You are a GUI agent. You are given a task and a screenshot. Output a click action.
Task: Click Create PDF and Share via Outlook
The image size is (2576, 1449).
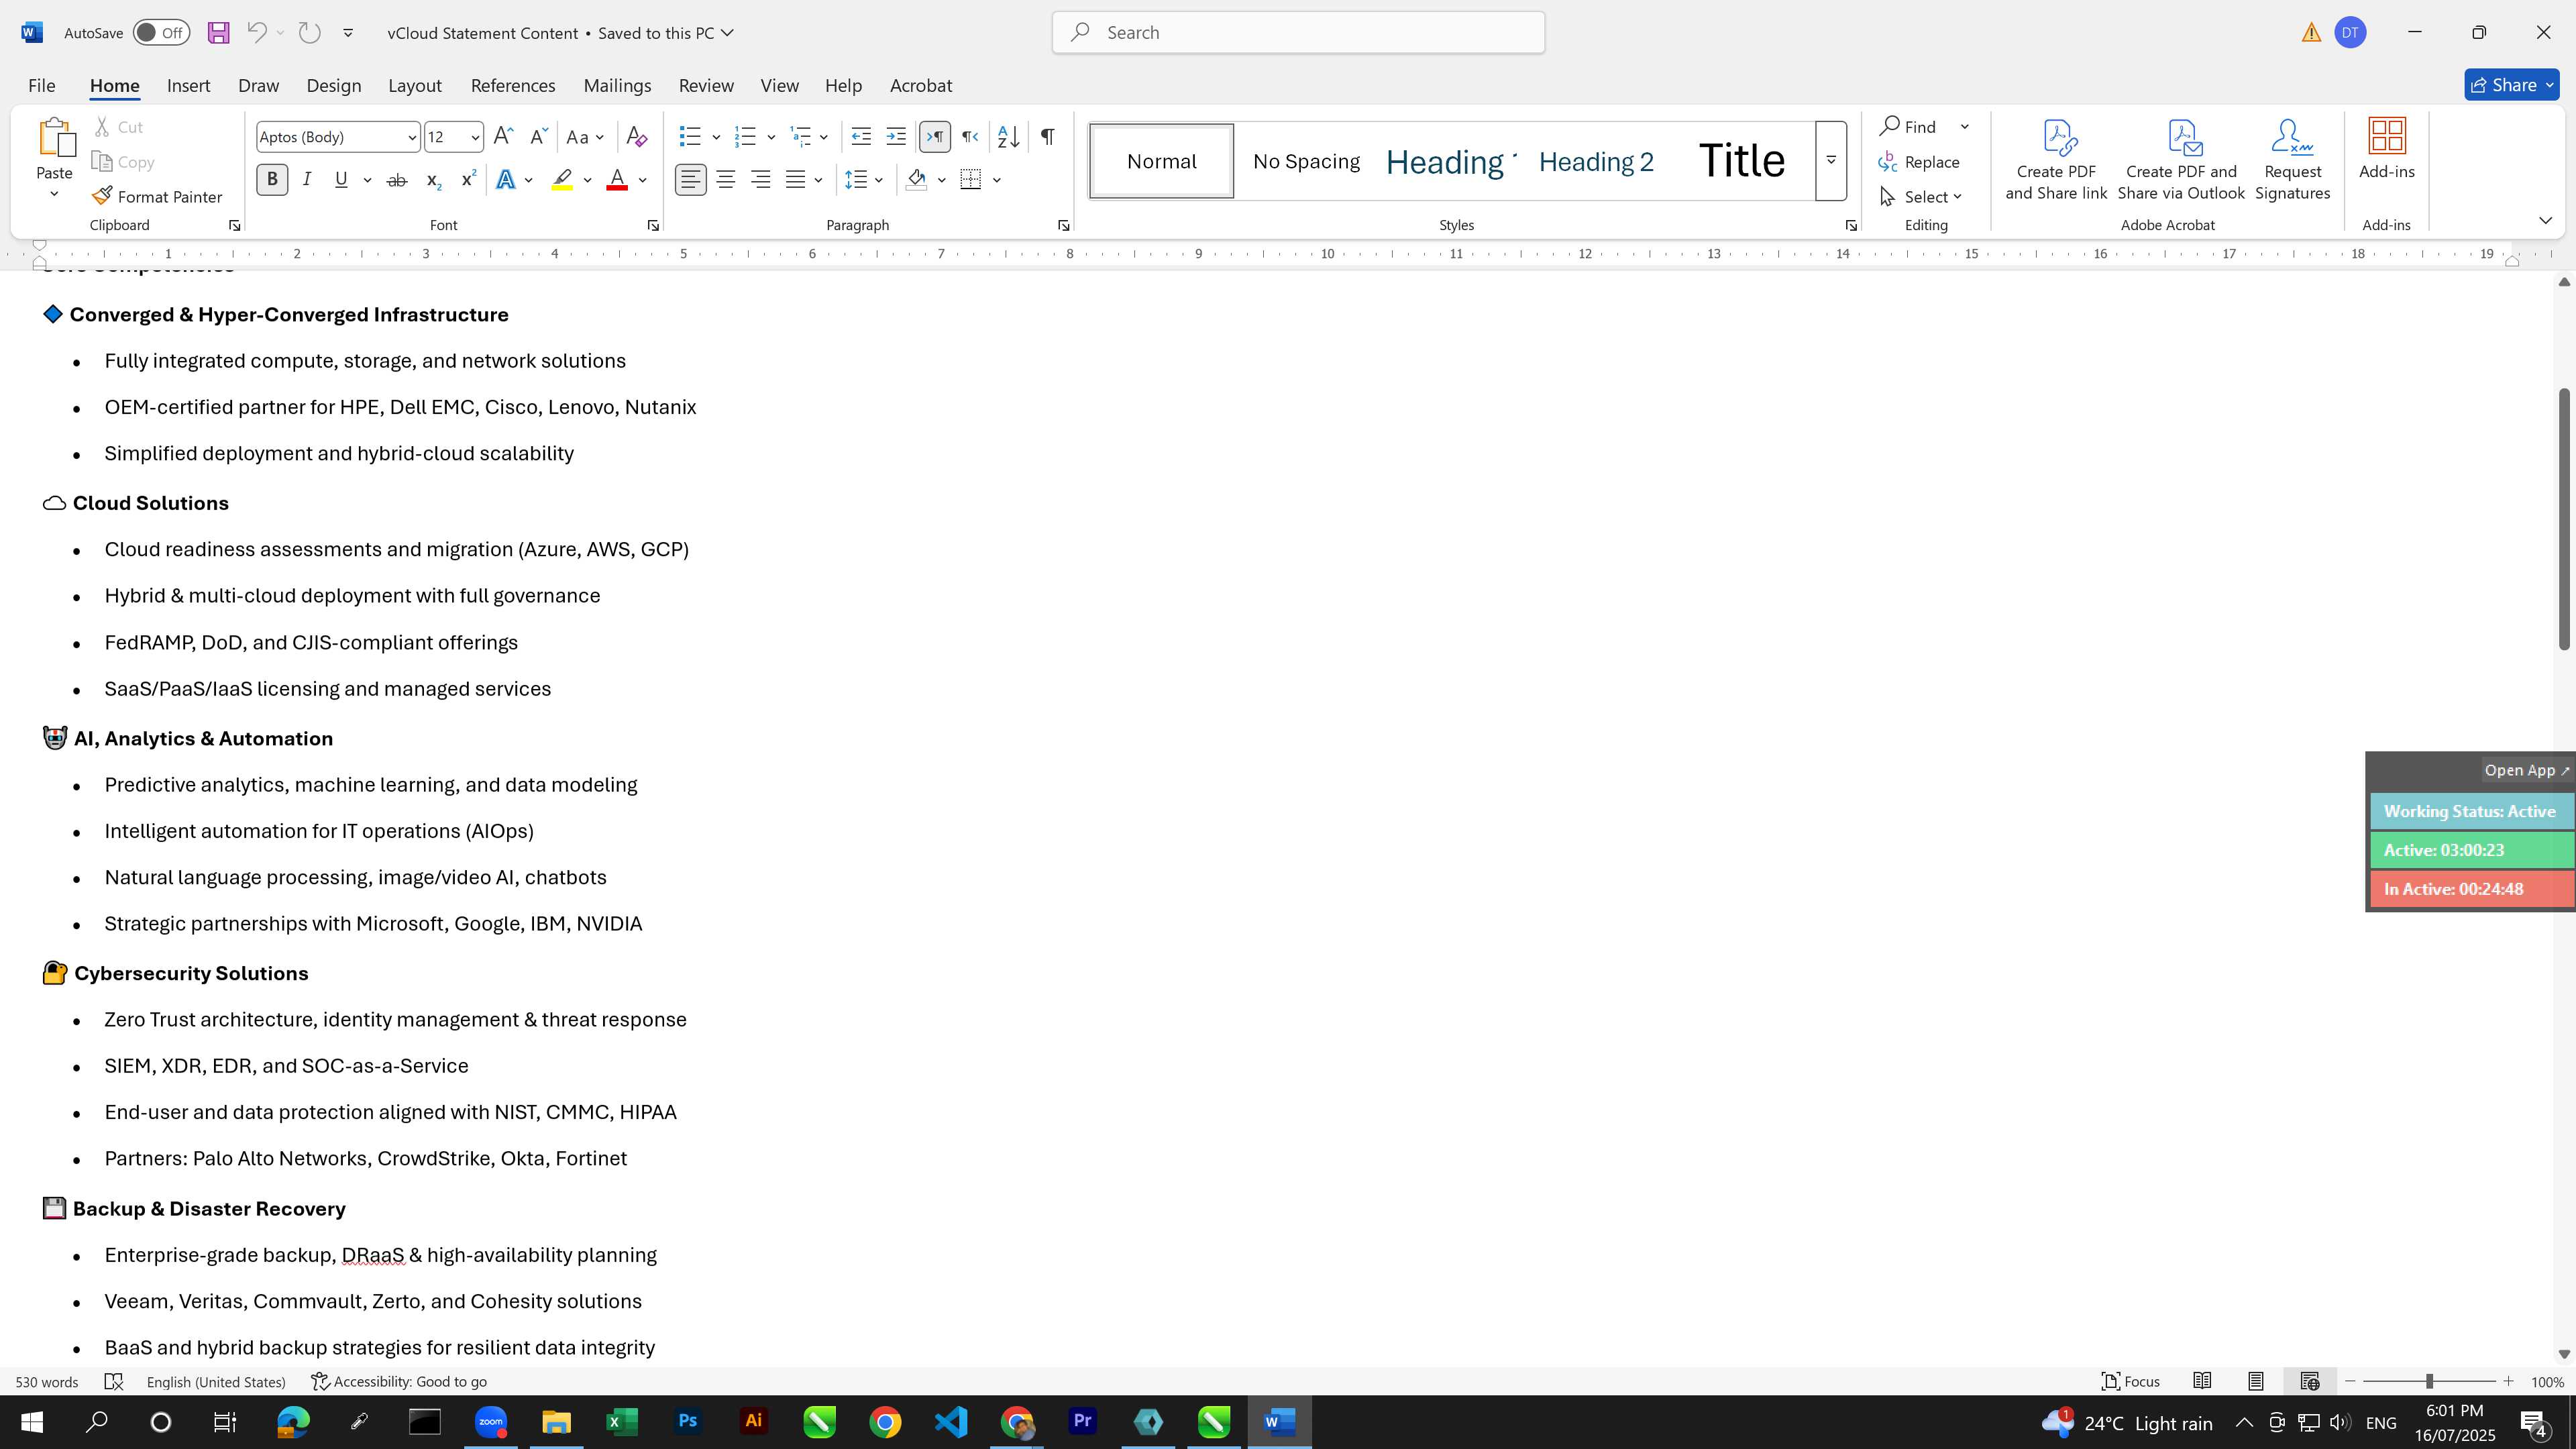coord(2181,160)
